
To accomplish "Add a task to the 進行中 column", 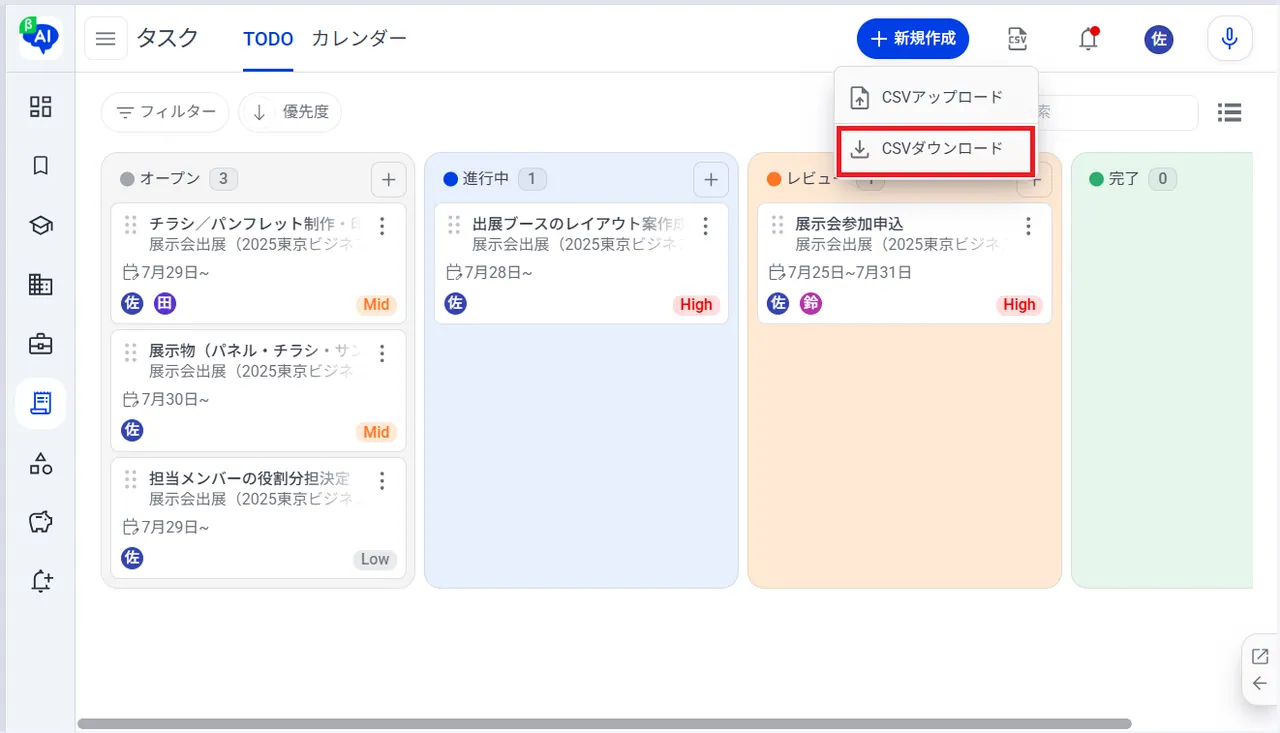I will (711, 180).
